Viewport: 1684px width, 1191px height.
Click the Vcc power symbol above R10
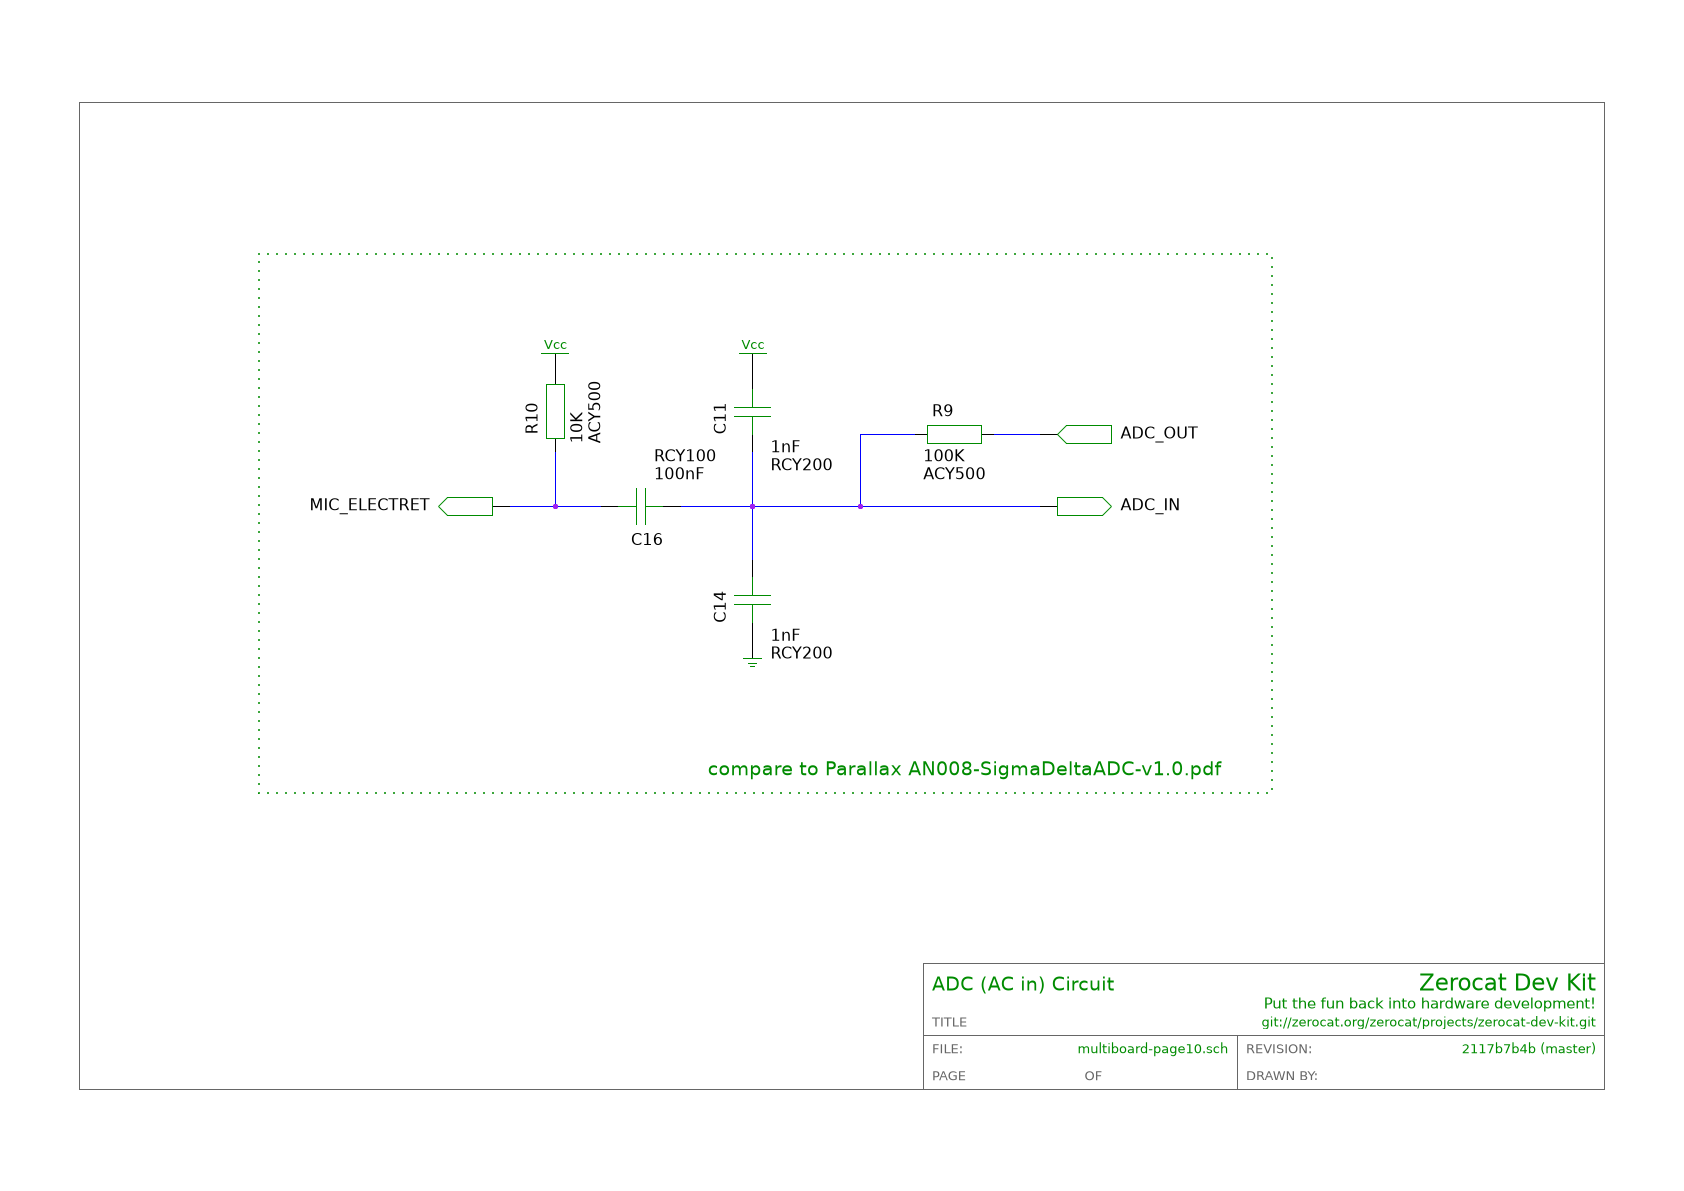(555, 346)
